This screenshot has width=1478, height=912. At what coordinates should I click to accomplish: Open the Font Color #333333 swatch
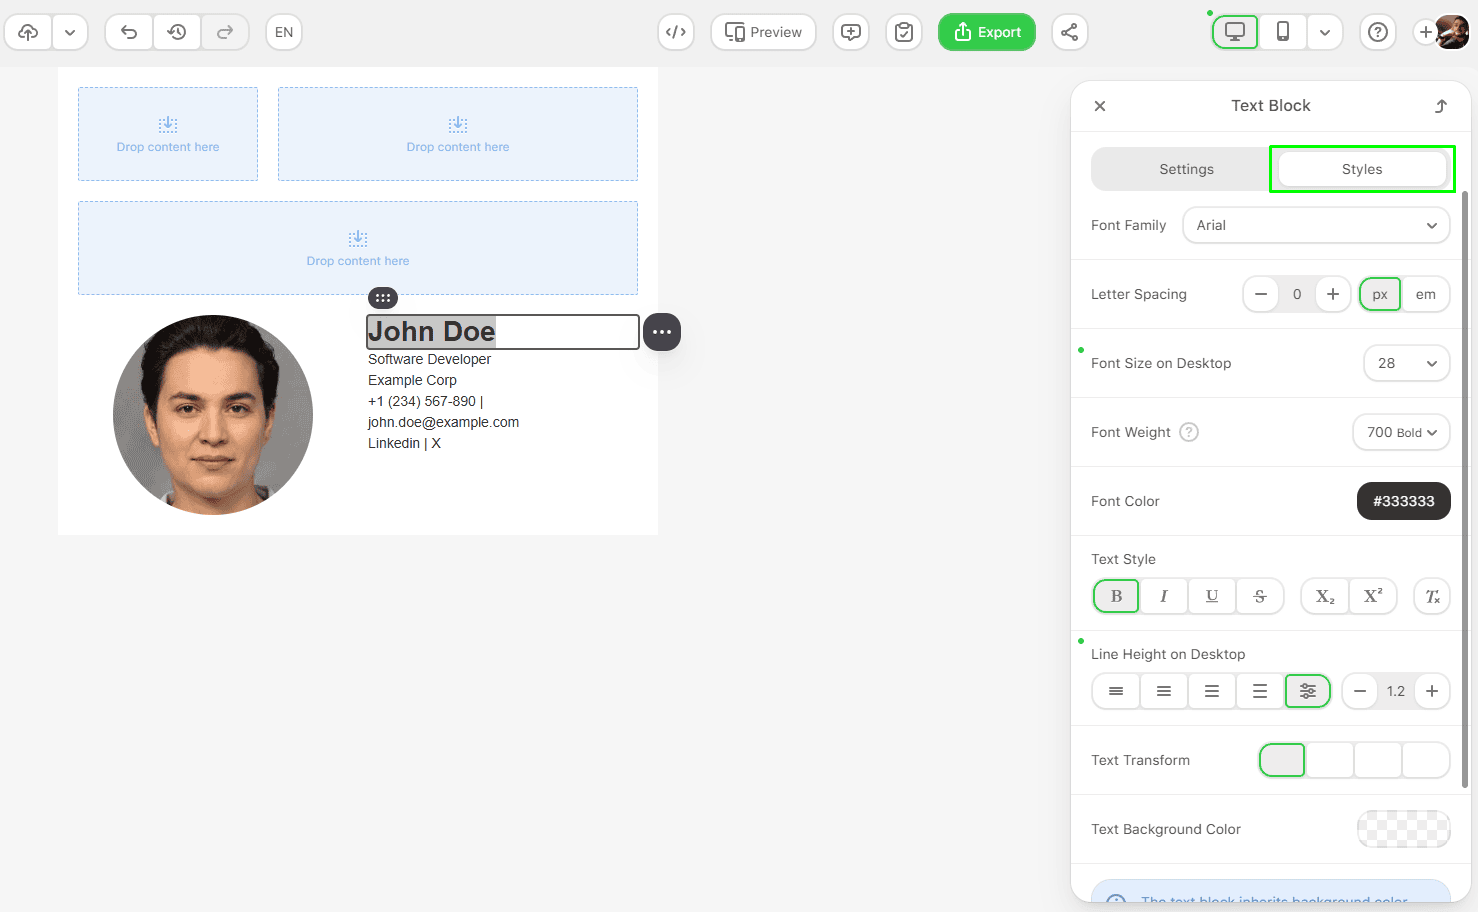pyautogui.click(x=1404, y=501)
